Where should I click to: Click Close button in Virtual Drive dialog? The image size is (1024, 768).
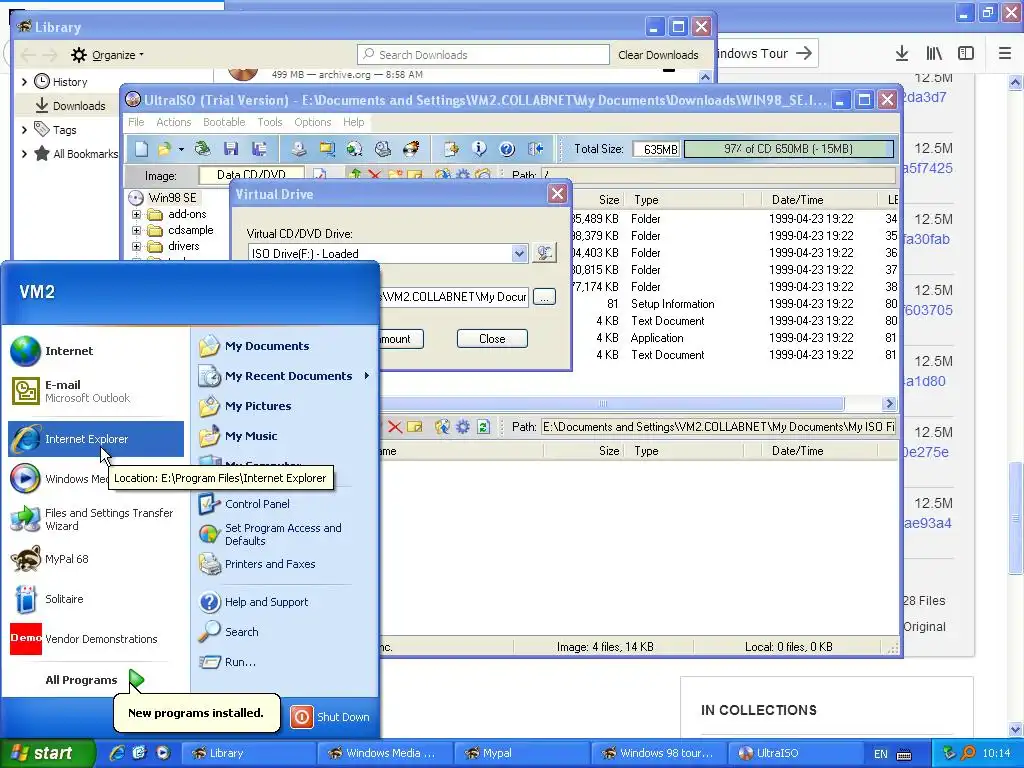coord(492,339)
